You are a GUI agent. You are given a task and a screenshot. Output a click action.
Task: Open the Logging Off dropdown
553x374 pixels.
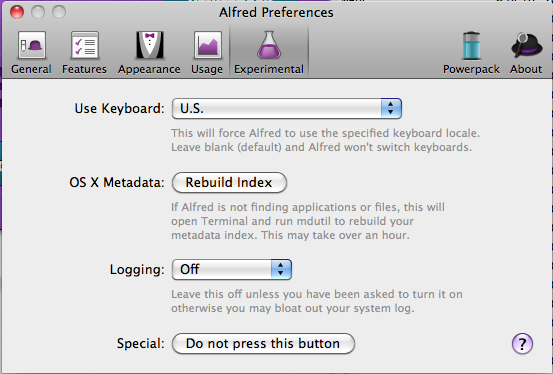232,270
